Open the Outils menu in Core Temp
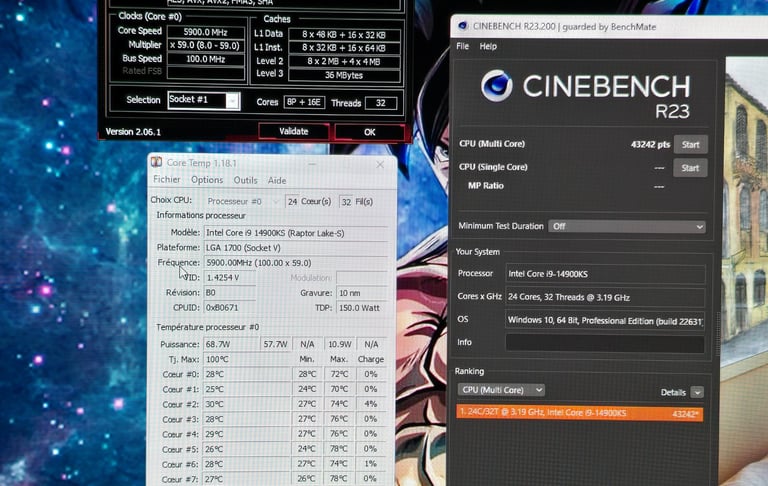The width and height of the screenshot is (768, 486). coord(245,180)
